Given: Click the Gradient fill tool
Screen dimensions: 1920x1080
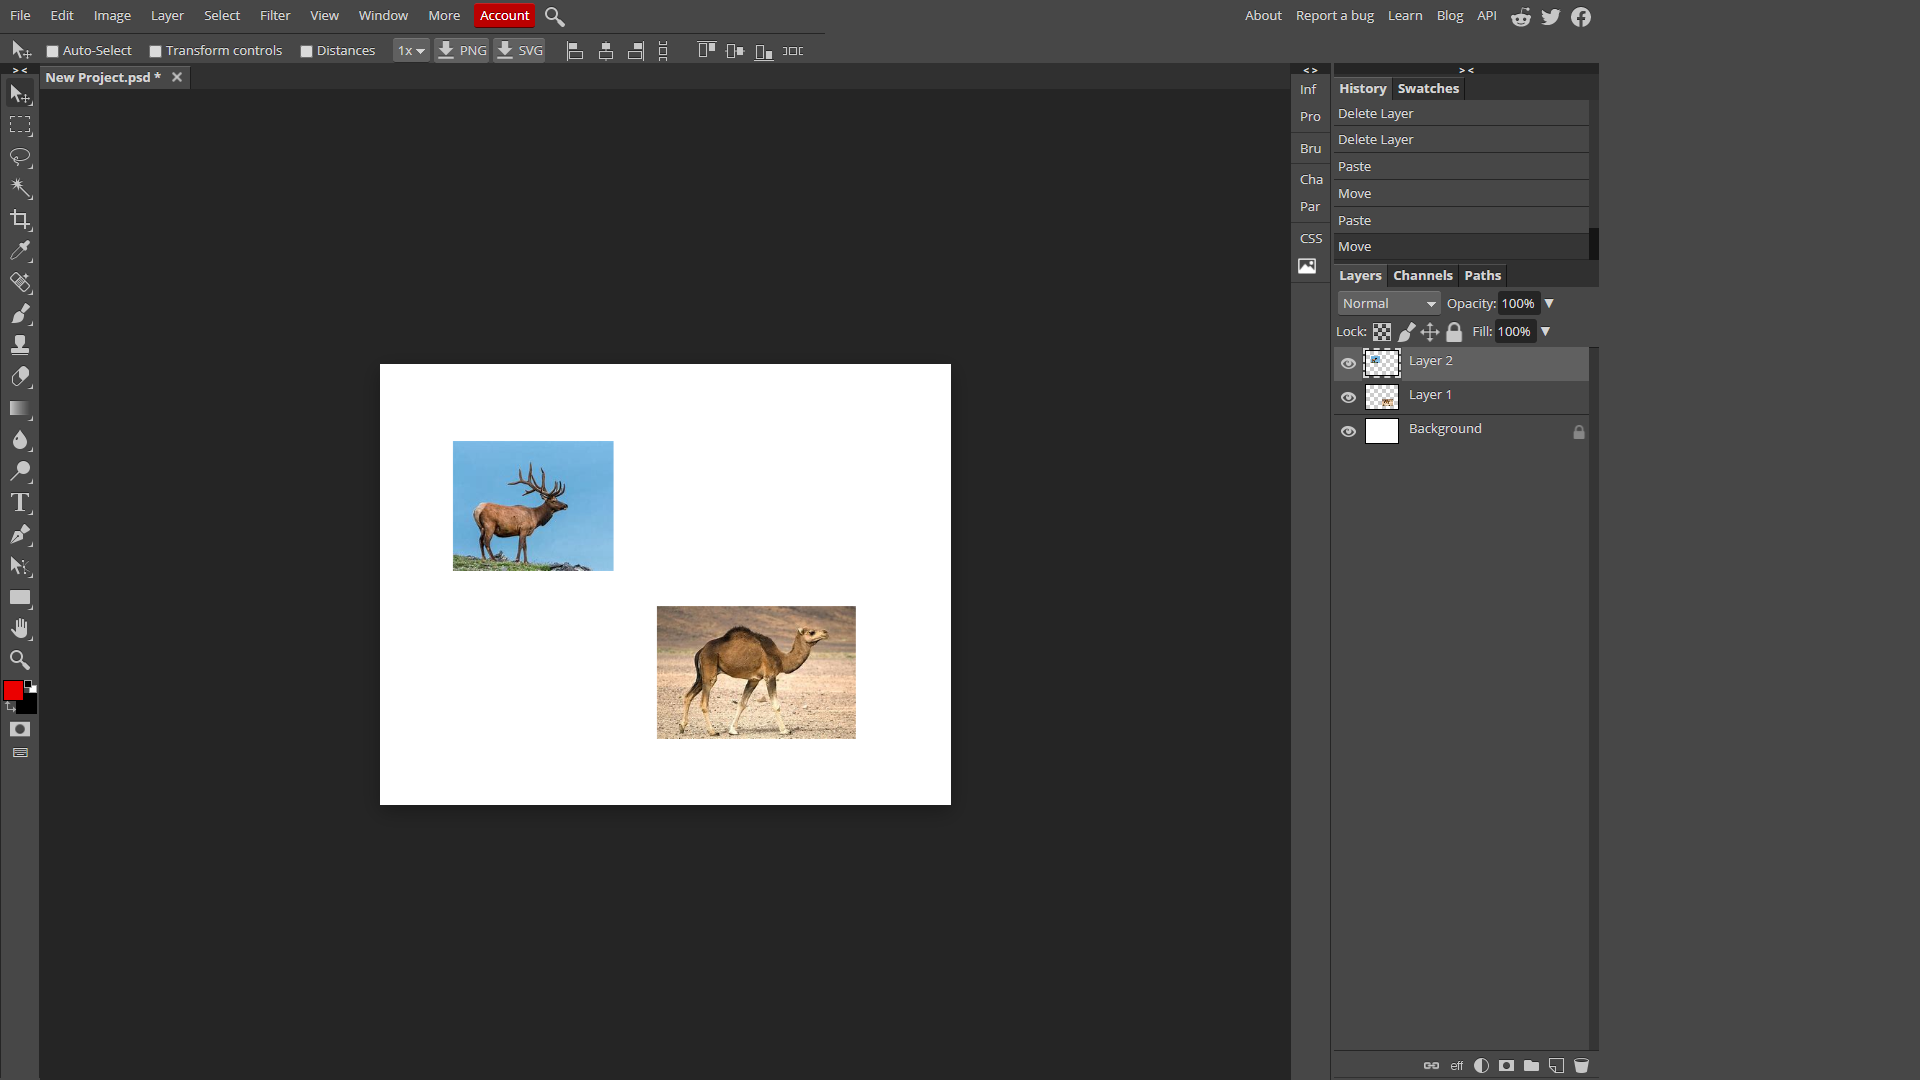Looking at the screenshot, I should click(20, 407).
